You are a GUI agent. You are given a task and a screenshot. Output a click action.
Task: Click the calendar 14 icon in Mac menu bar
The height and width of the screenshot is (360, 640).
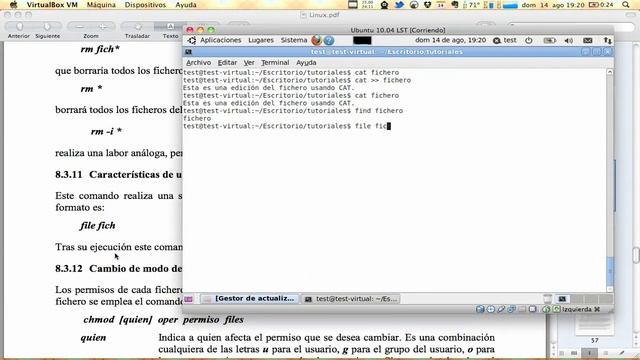441,5
